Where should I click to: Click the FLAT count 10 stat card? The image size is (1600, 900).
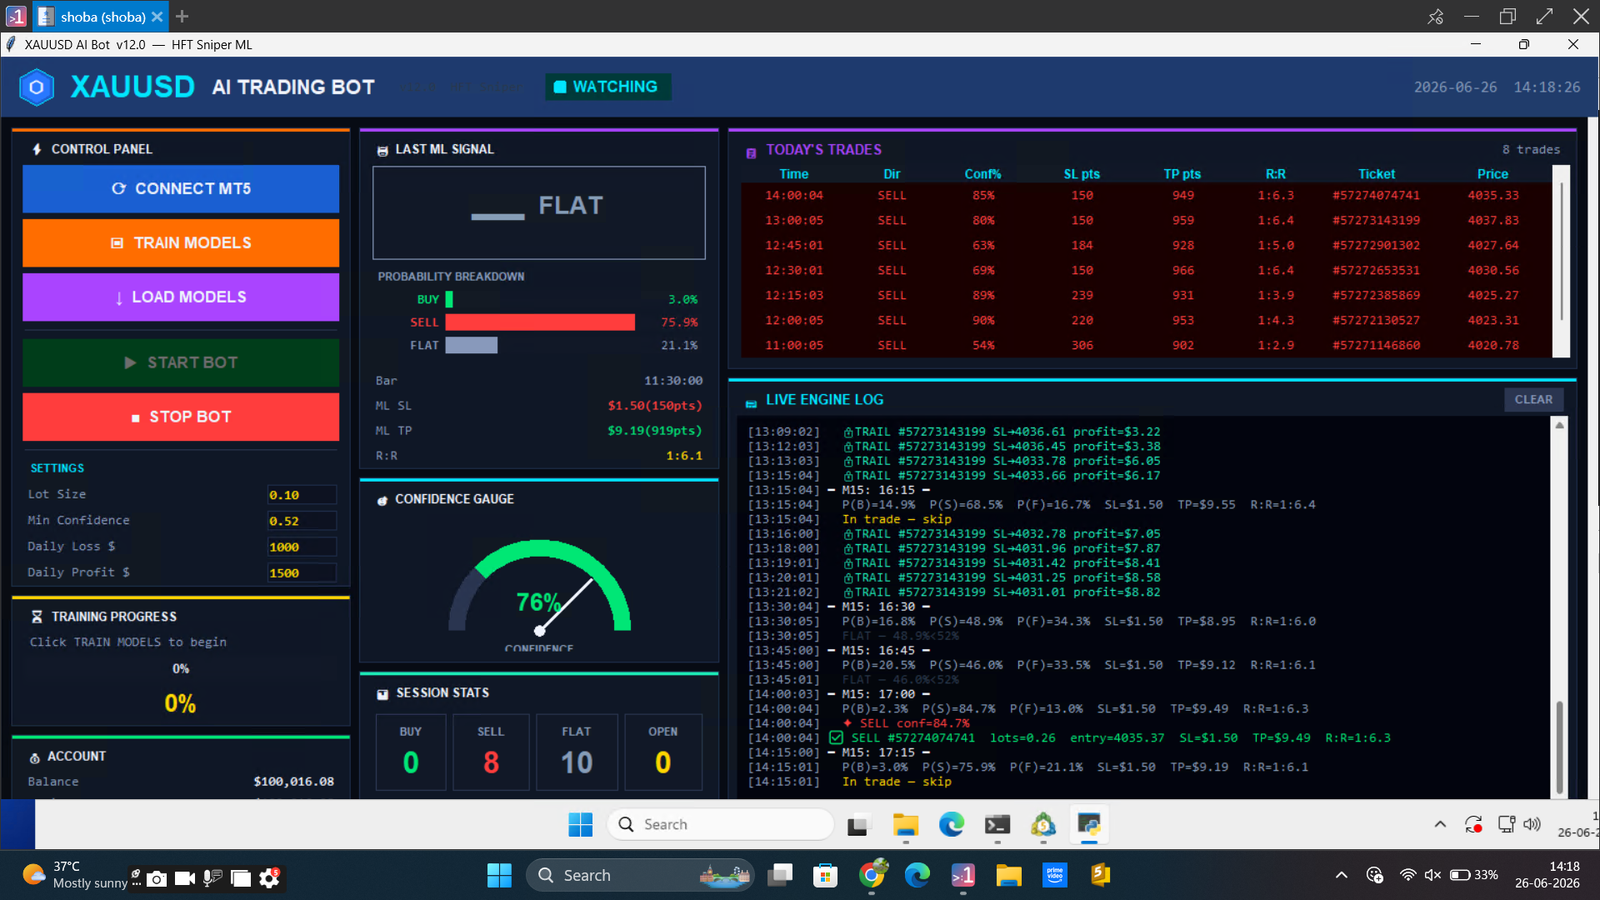pos(577,752)
